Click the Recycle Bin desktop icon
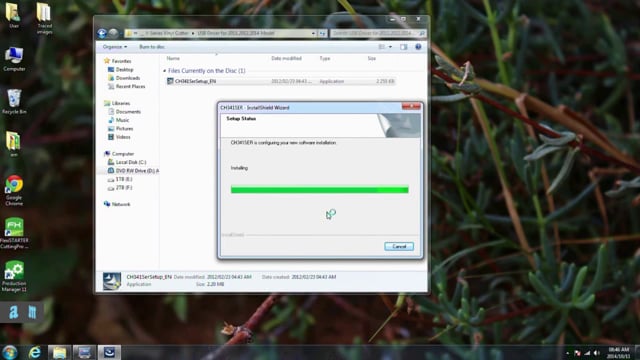Image resolution: width=640 pixels, height=360 pixels. pyautogui.click(x=14, y=102)
